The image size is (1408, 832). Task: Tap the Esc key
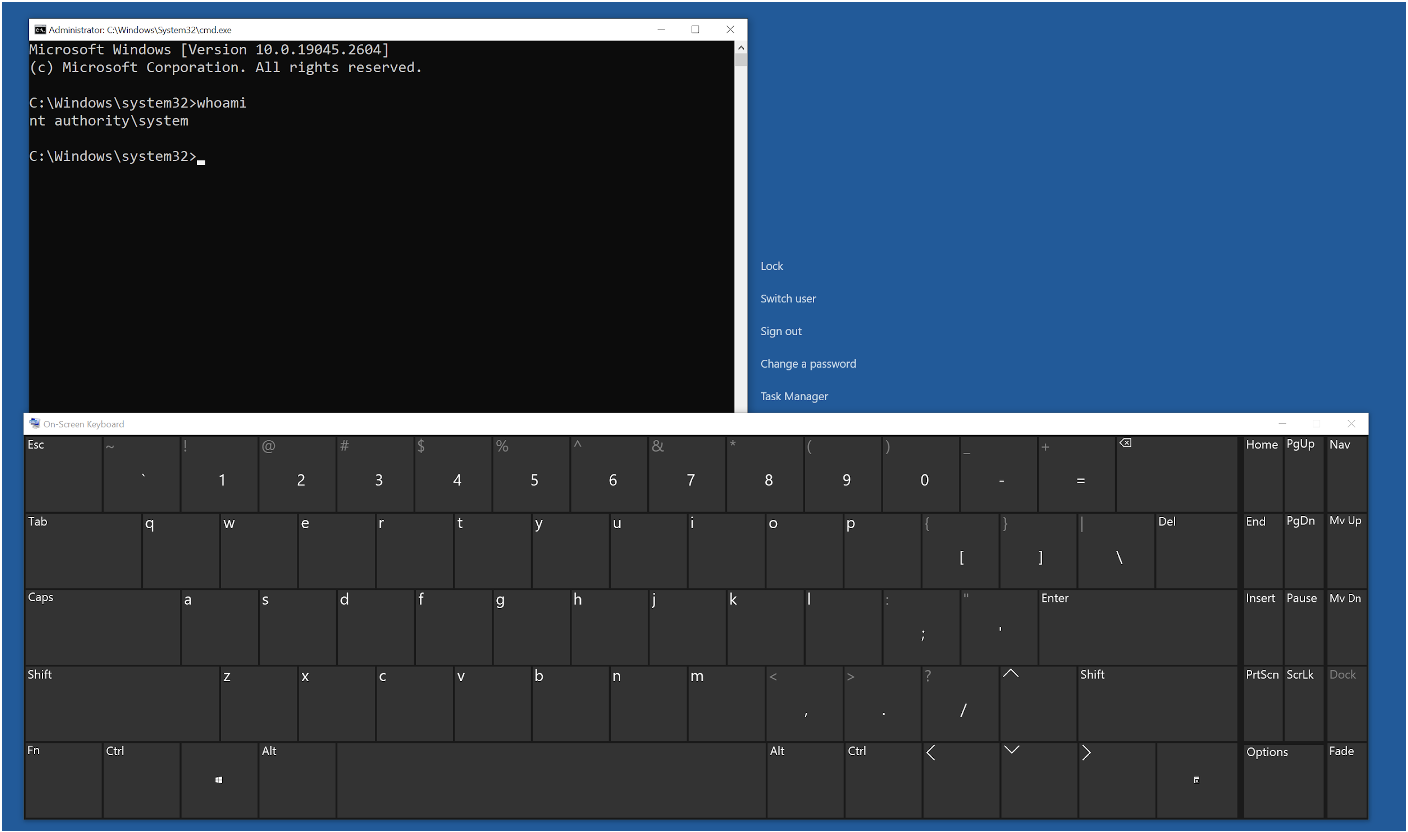(x=64, y=474)
